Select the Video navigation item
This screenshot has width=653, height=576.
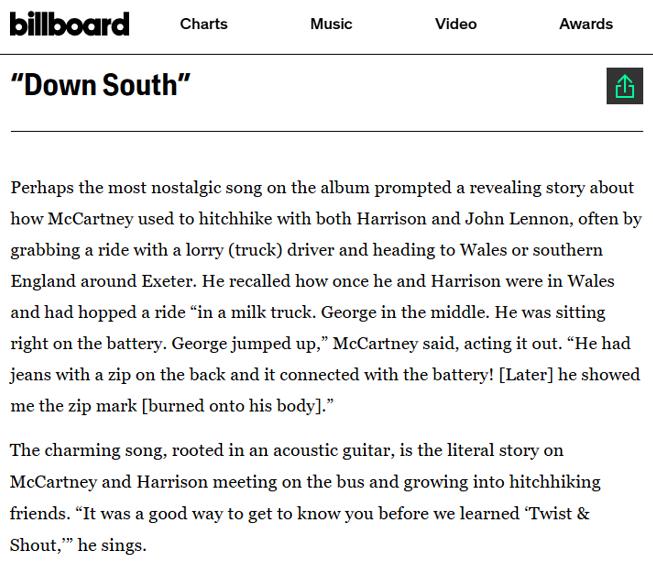coord(456,24)
